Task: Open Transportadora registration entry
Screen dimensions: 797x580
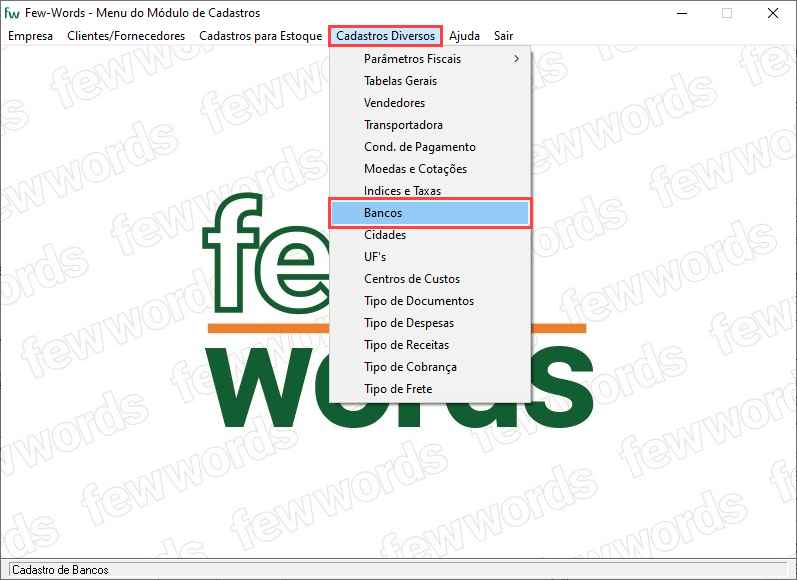Action: (430, 125)
